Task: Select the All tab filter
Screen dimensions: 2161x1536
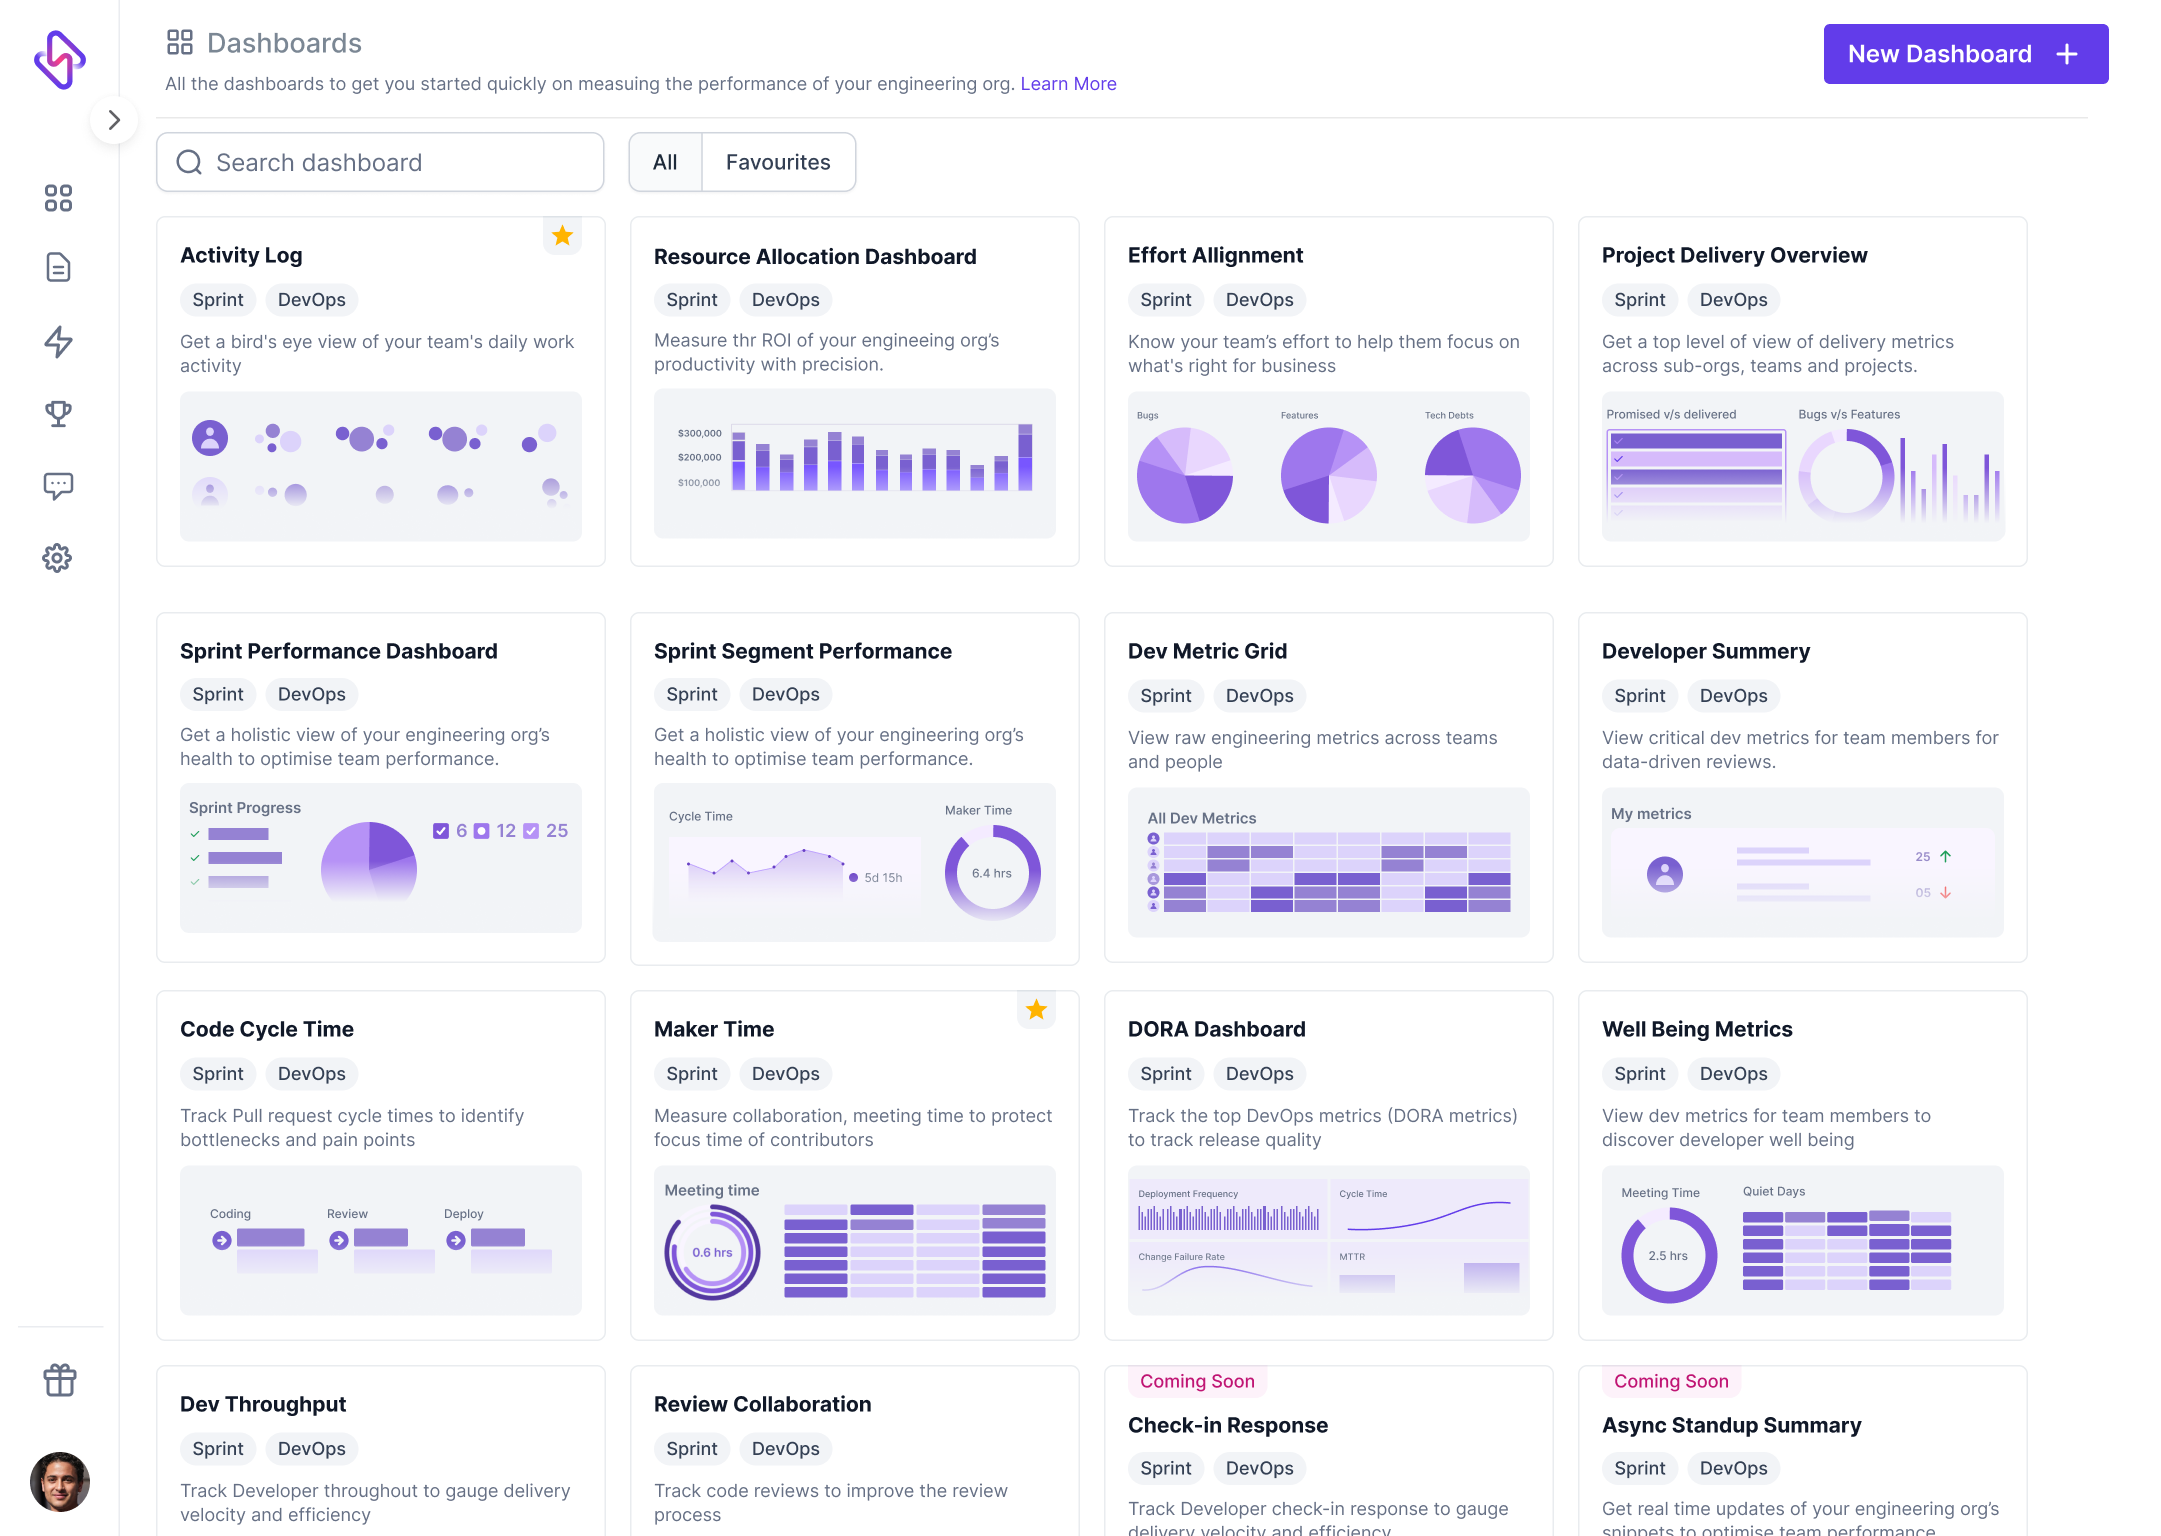Action: (665, 162)
